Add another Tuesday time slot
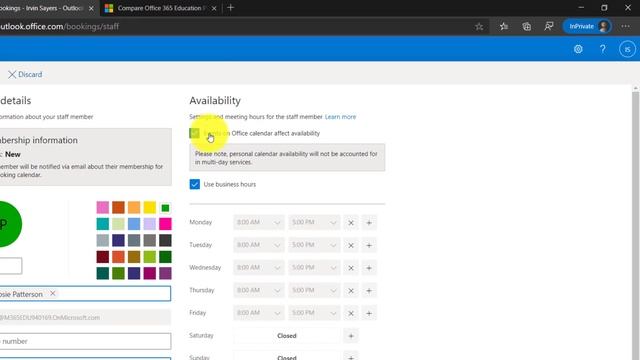The height and width of the screenshot is (360, 640). [x=369, y=245]
